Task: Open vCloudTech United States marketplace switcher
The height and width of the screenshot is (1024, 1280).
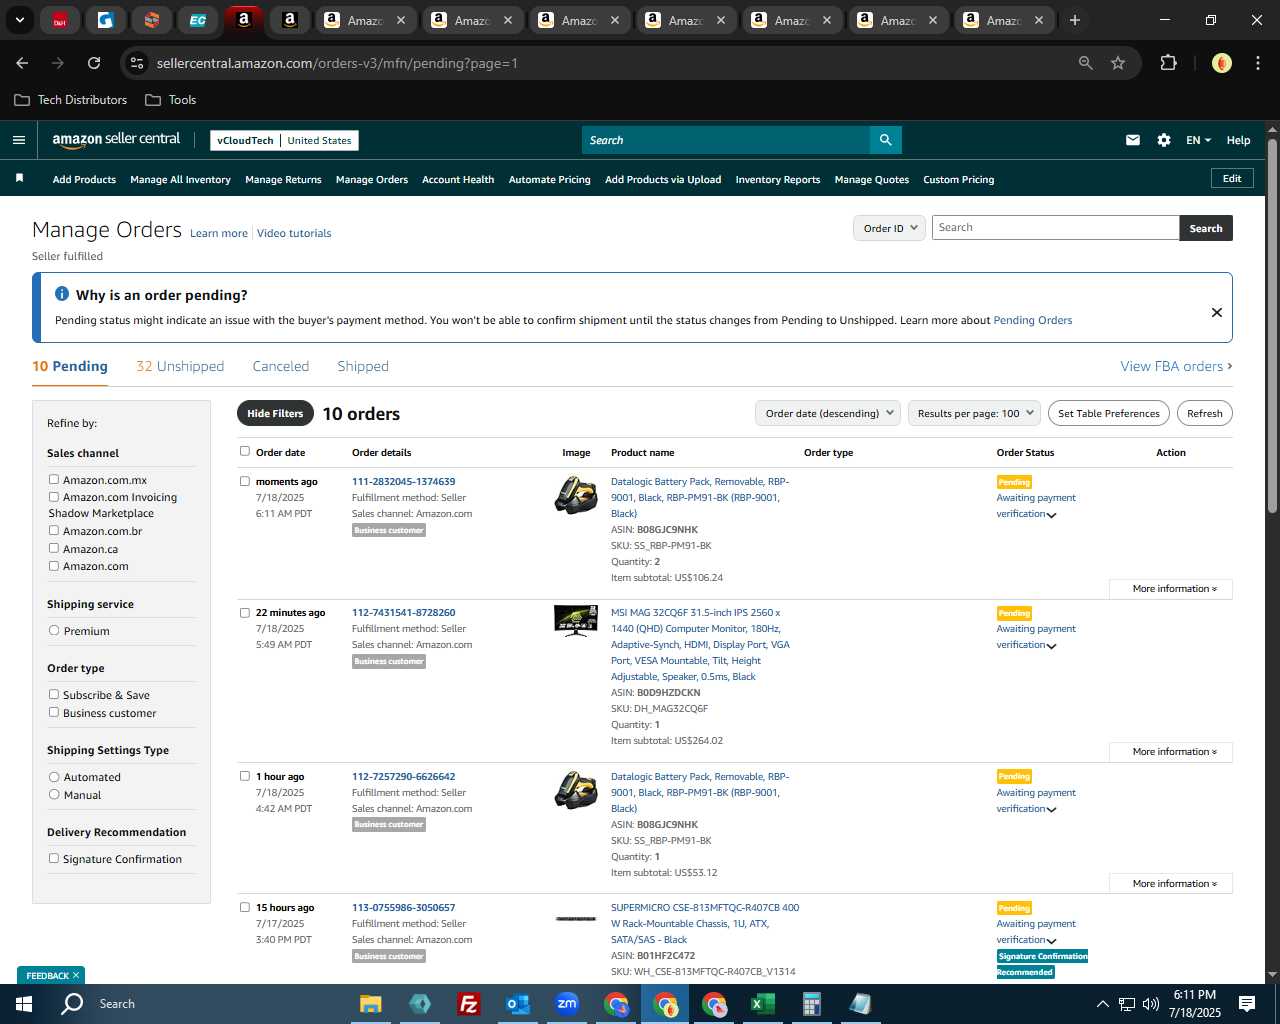Action: point(284,140)
